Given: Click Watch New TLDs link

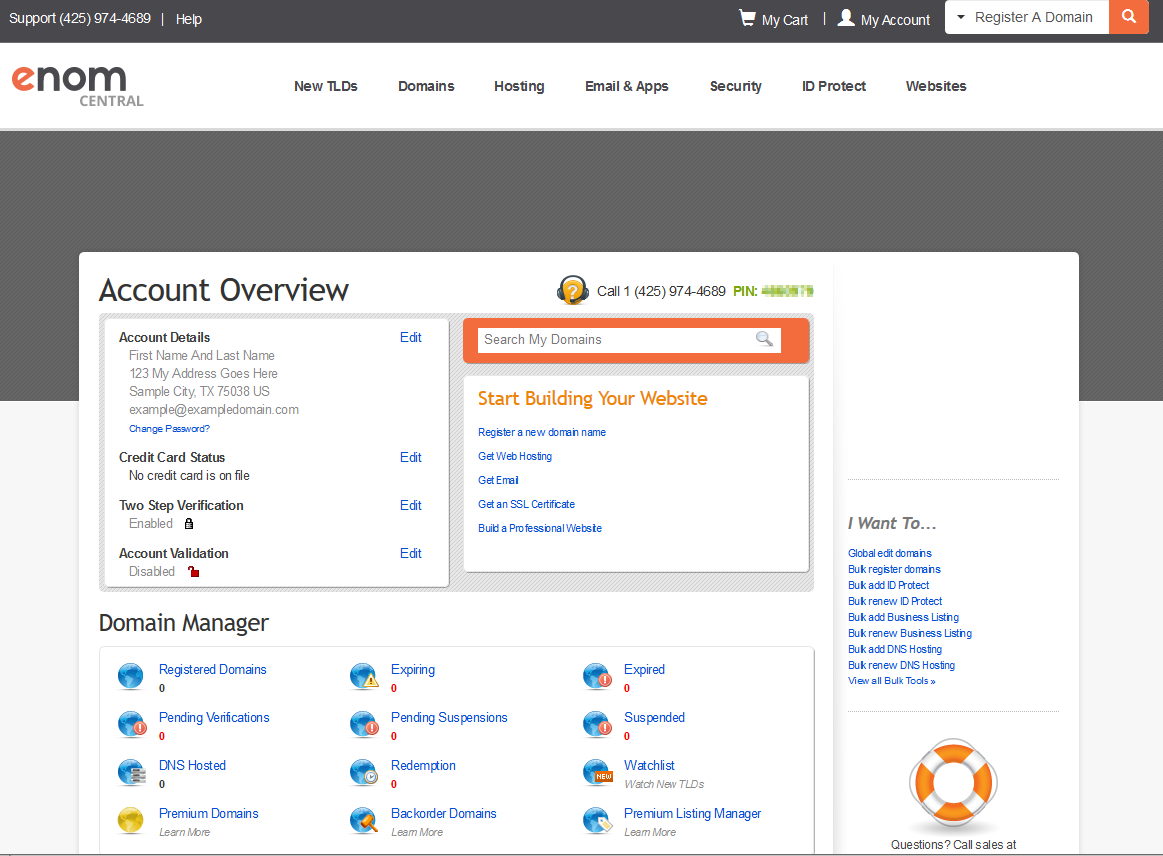Looking at the screenshot, I should [664, 784].
